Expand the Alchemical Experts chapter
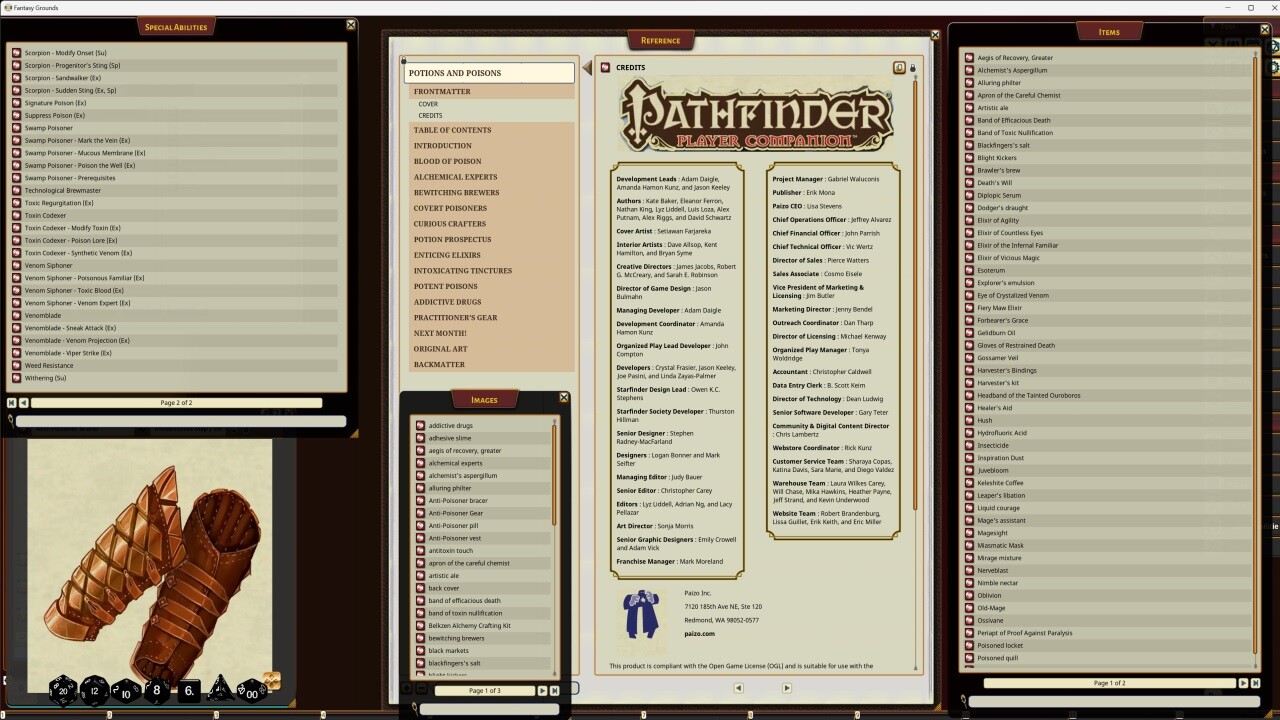Screen dimensions: 1280x720 click(x=455, y=177)
